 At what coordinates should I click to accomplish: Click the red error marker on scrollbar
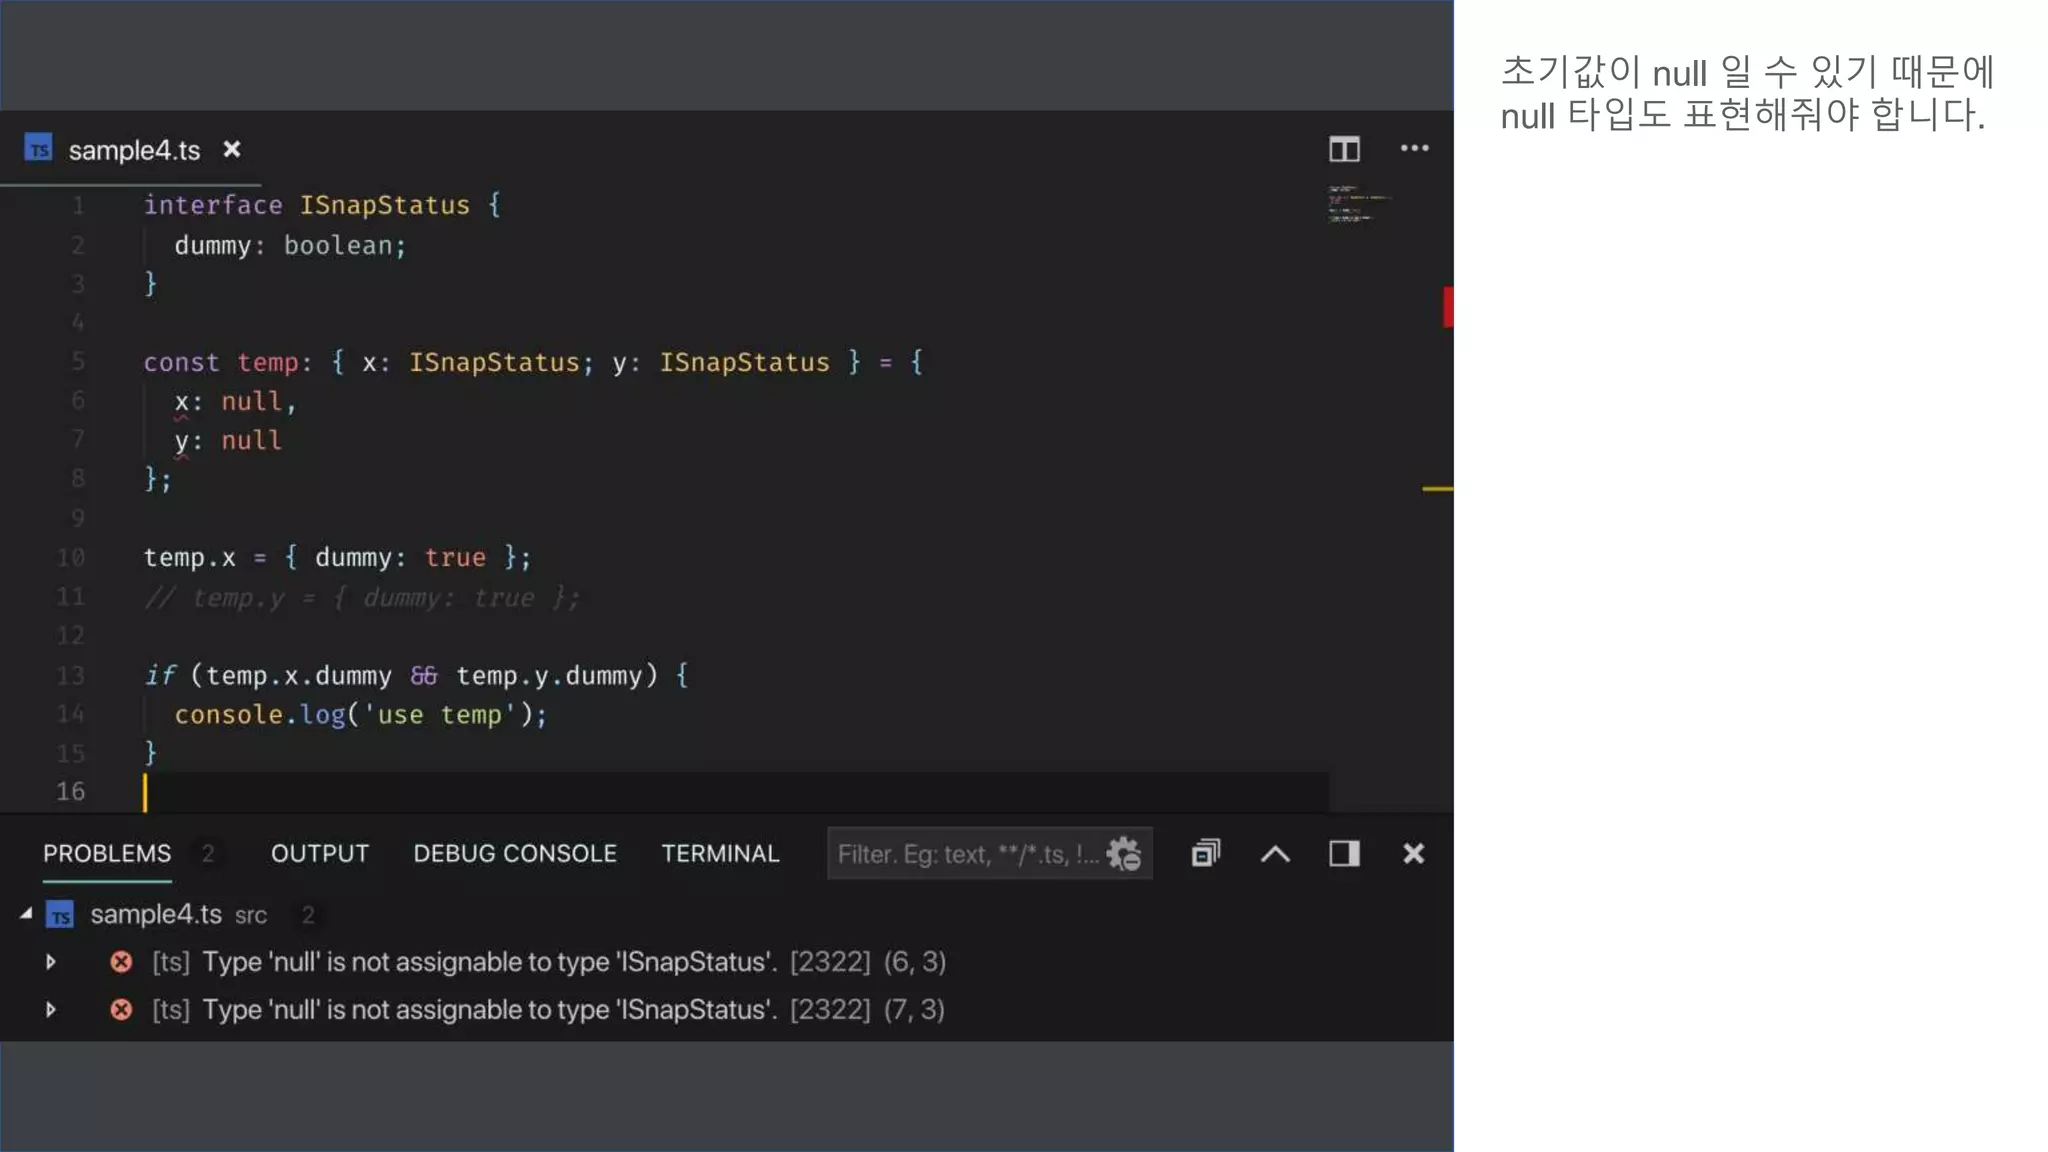click(1447, 307)
